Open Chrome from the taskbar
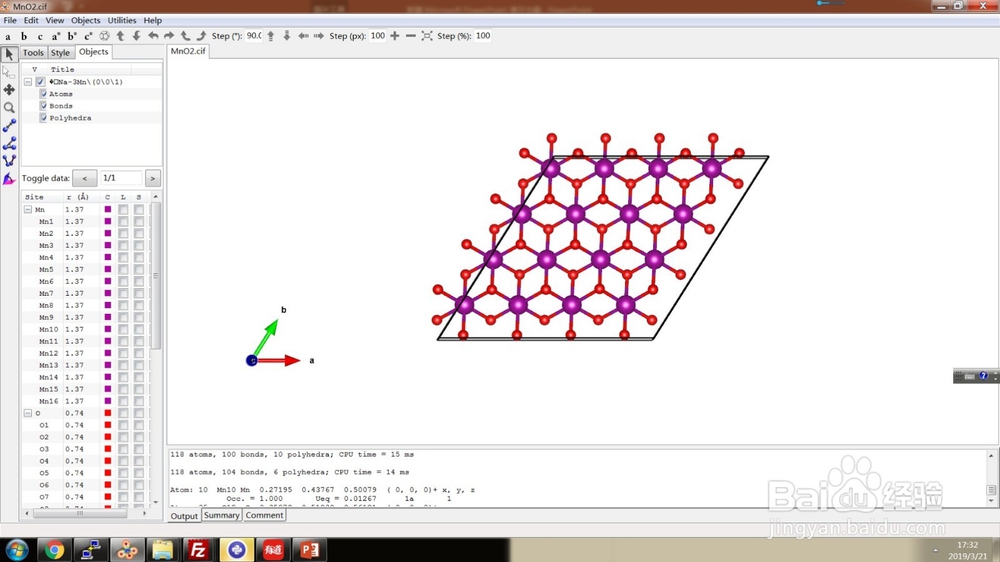Screen dimensions: 1000x562 (x=54, y=550)
